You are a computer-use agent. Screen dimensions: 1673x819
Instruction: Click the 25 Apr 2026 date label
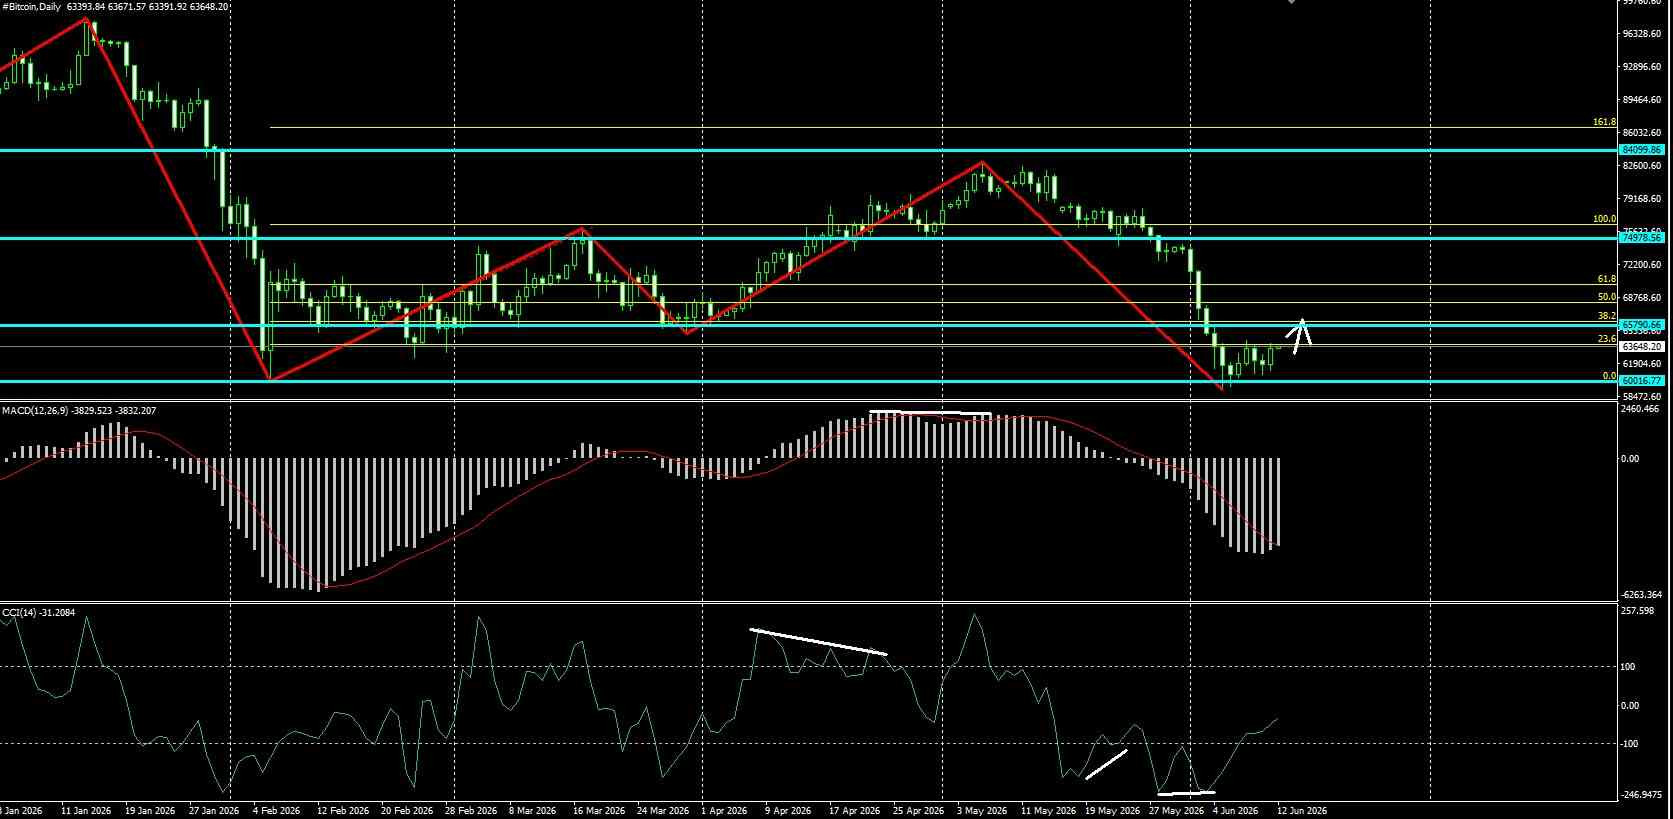(x=918, y=811)
